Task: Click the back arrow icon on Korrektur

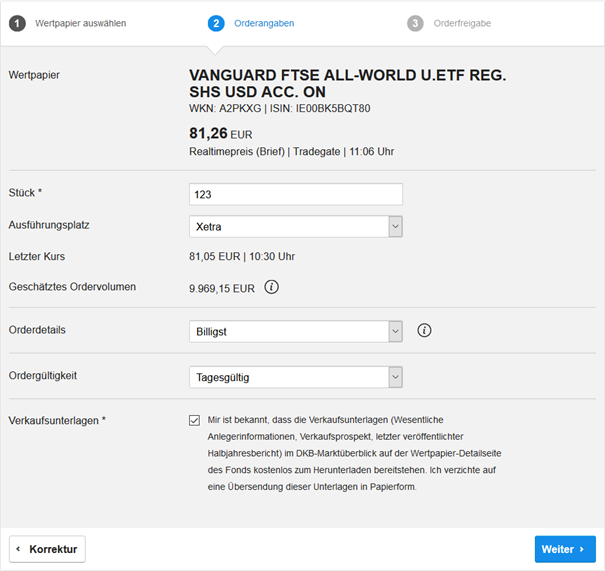Action: [x=18, y=549]
